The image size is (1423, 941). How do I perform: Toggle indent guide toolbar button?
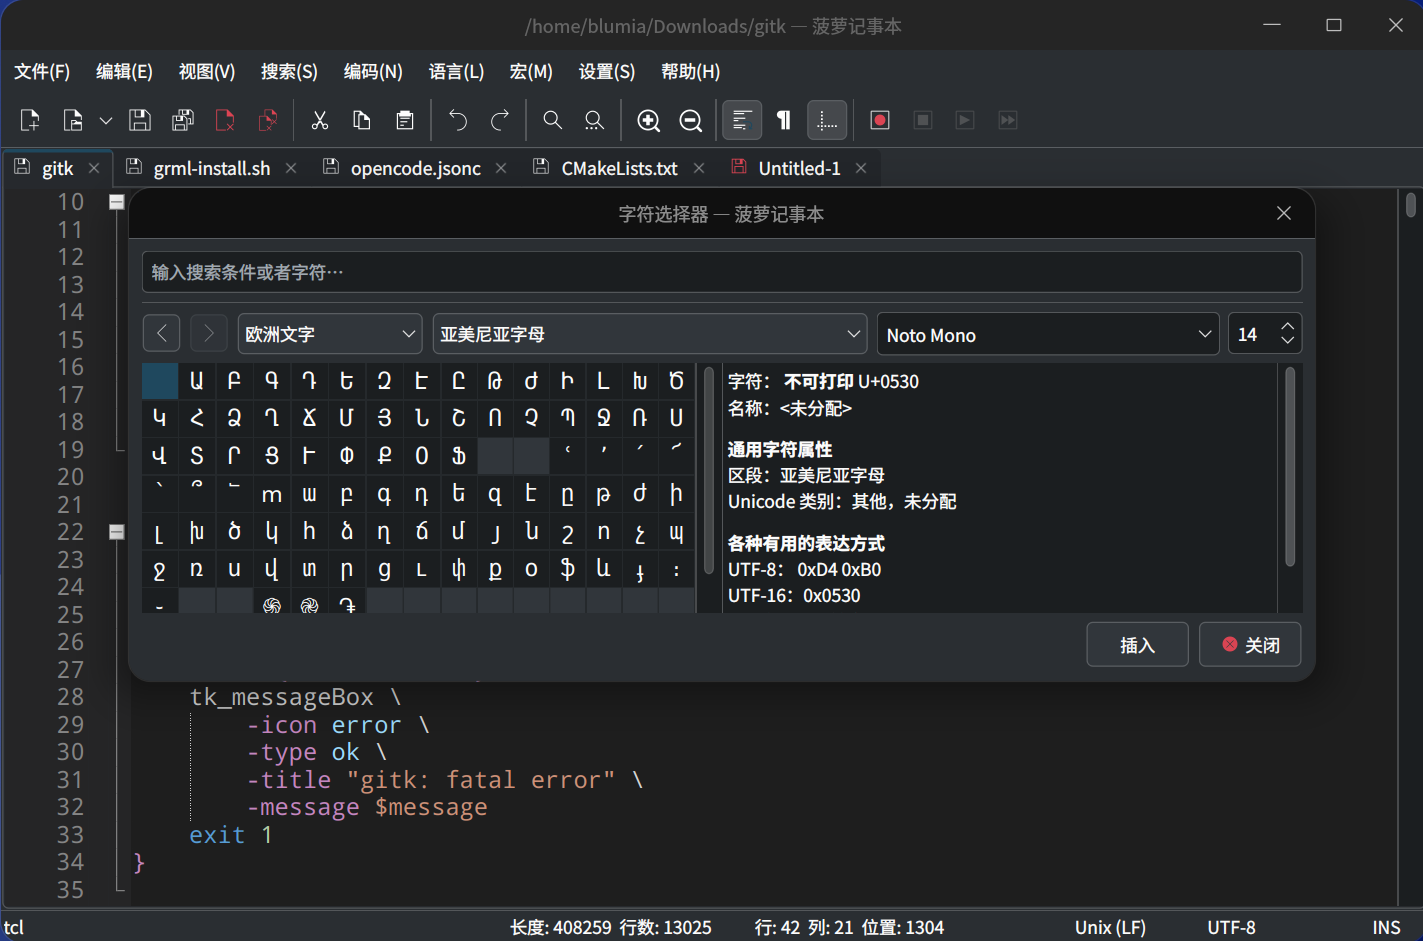point(827,120)
